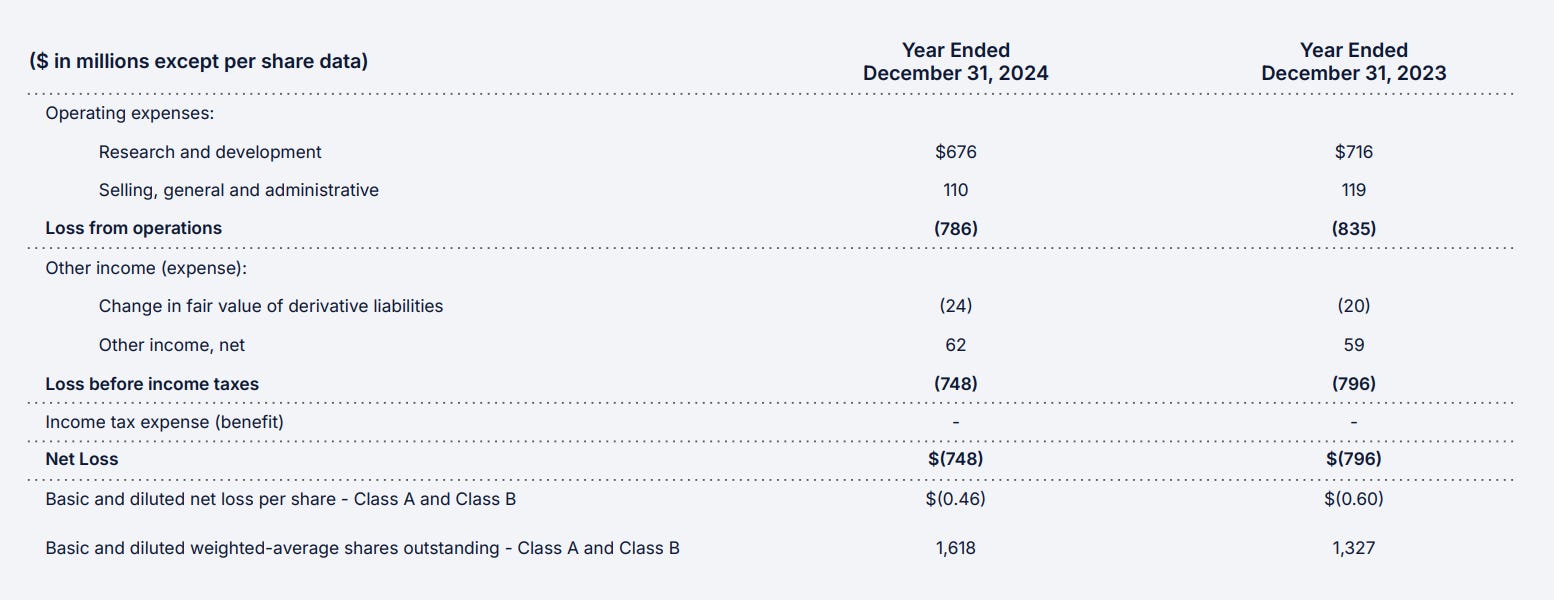Click 'Change in fair value of derivative liabilities'
Screen dimensions: 1554x600
[x=270, y=306]
